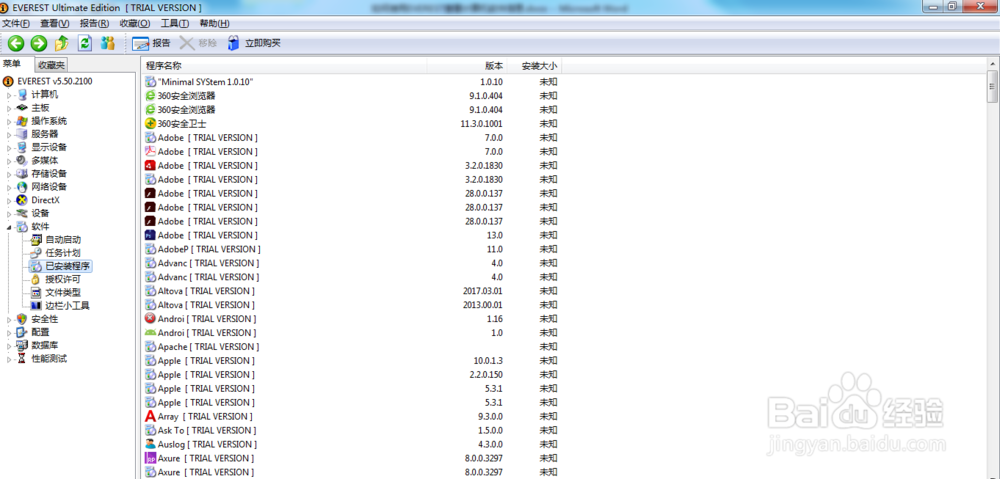Open the 报告 report toolbar button

(x=152, y=43)
